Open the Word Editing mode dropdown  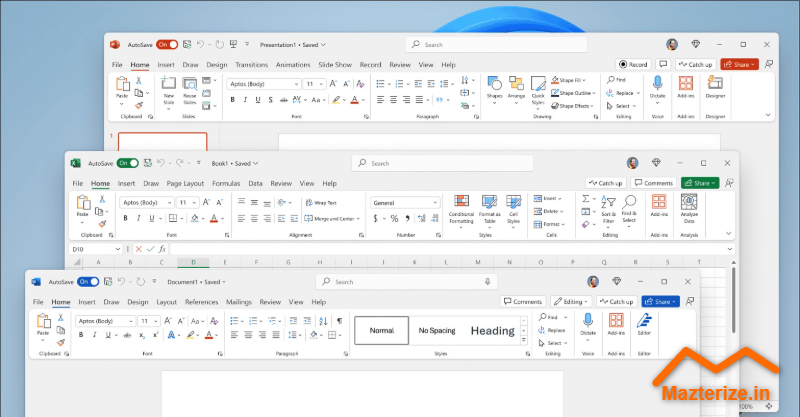[x=571, y=302]
